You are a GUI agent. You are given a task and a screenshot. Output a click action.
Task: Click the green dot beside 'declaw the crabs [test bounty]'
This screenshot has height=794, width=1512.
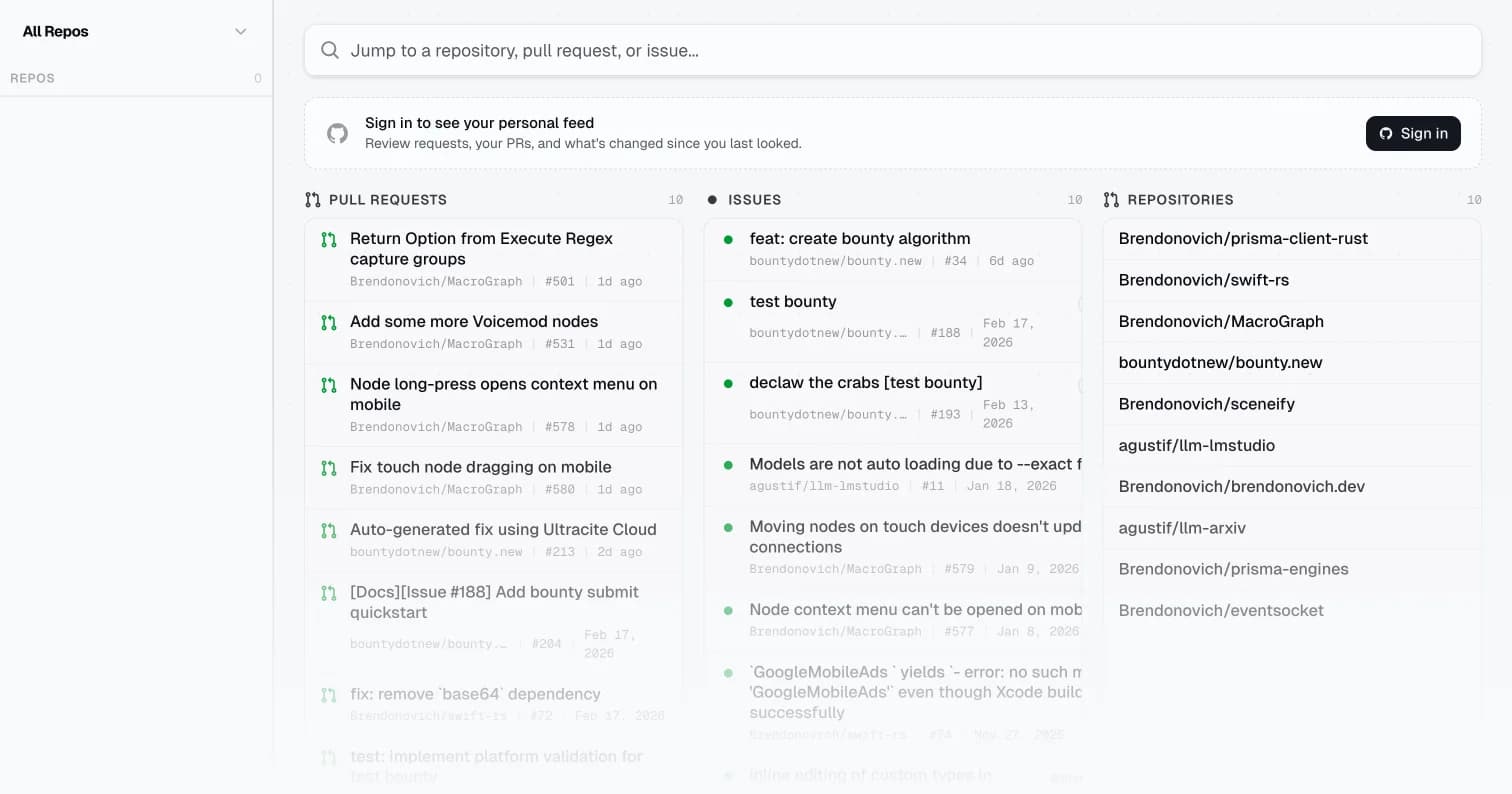(729, 383)
